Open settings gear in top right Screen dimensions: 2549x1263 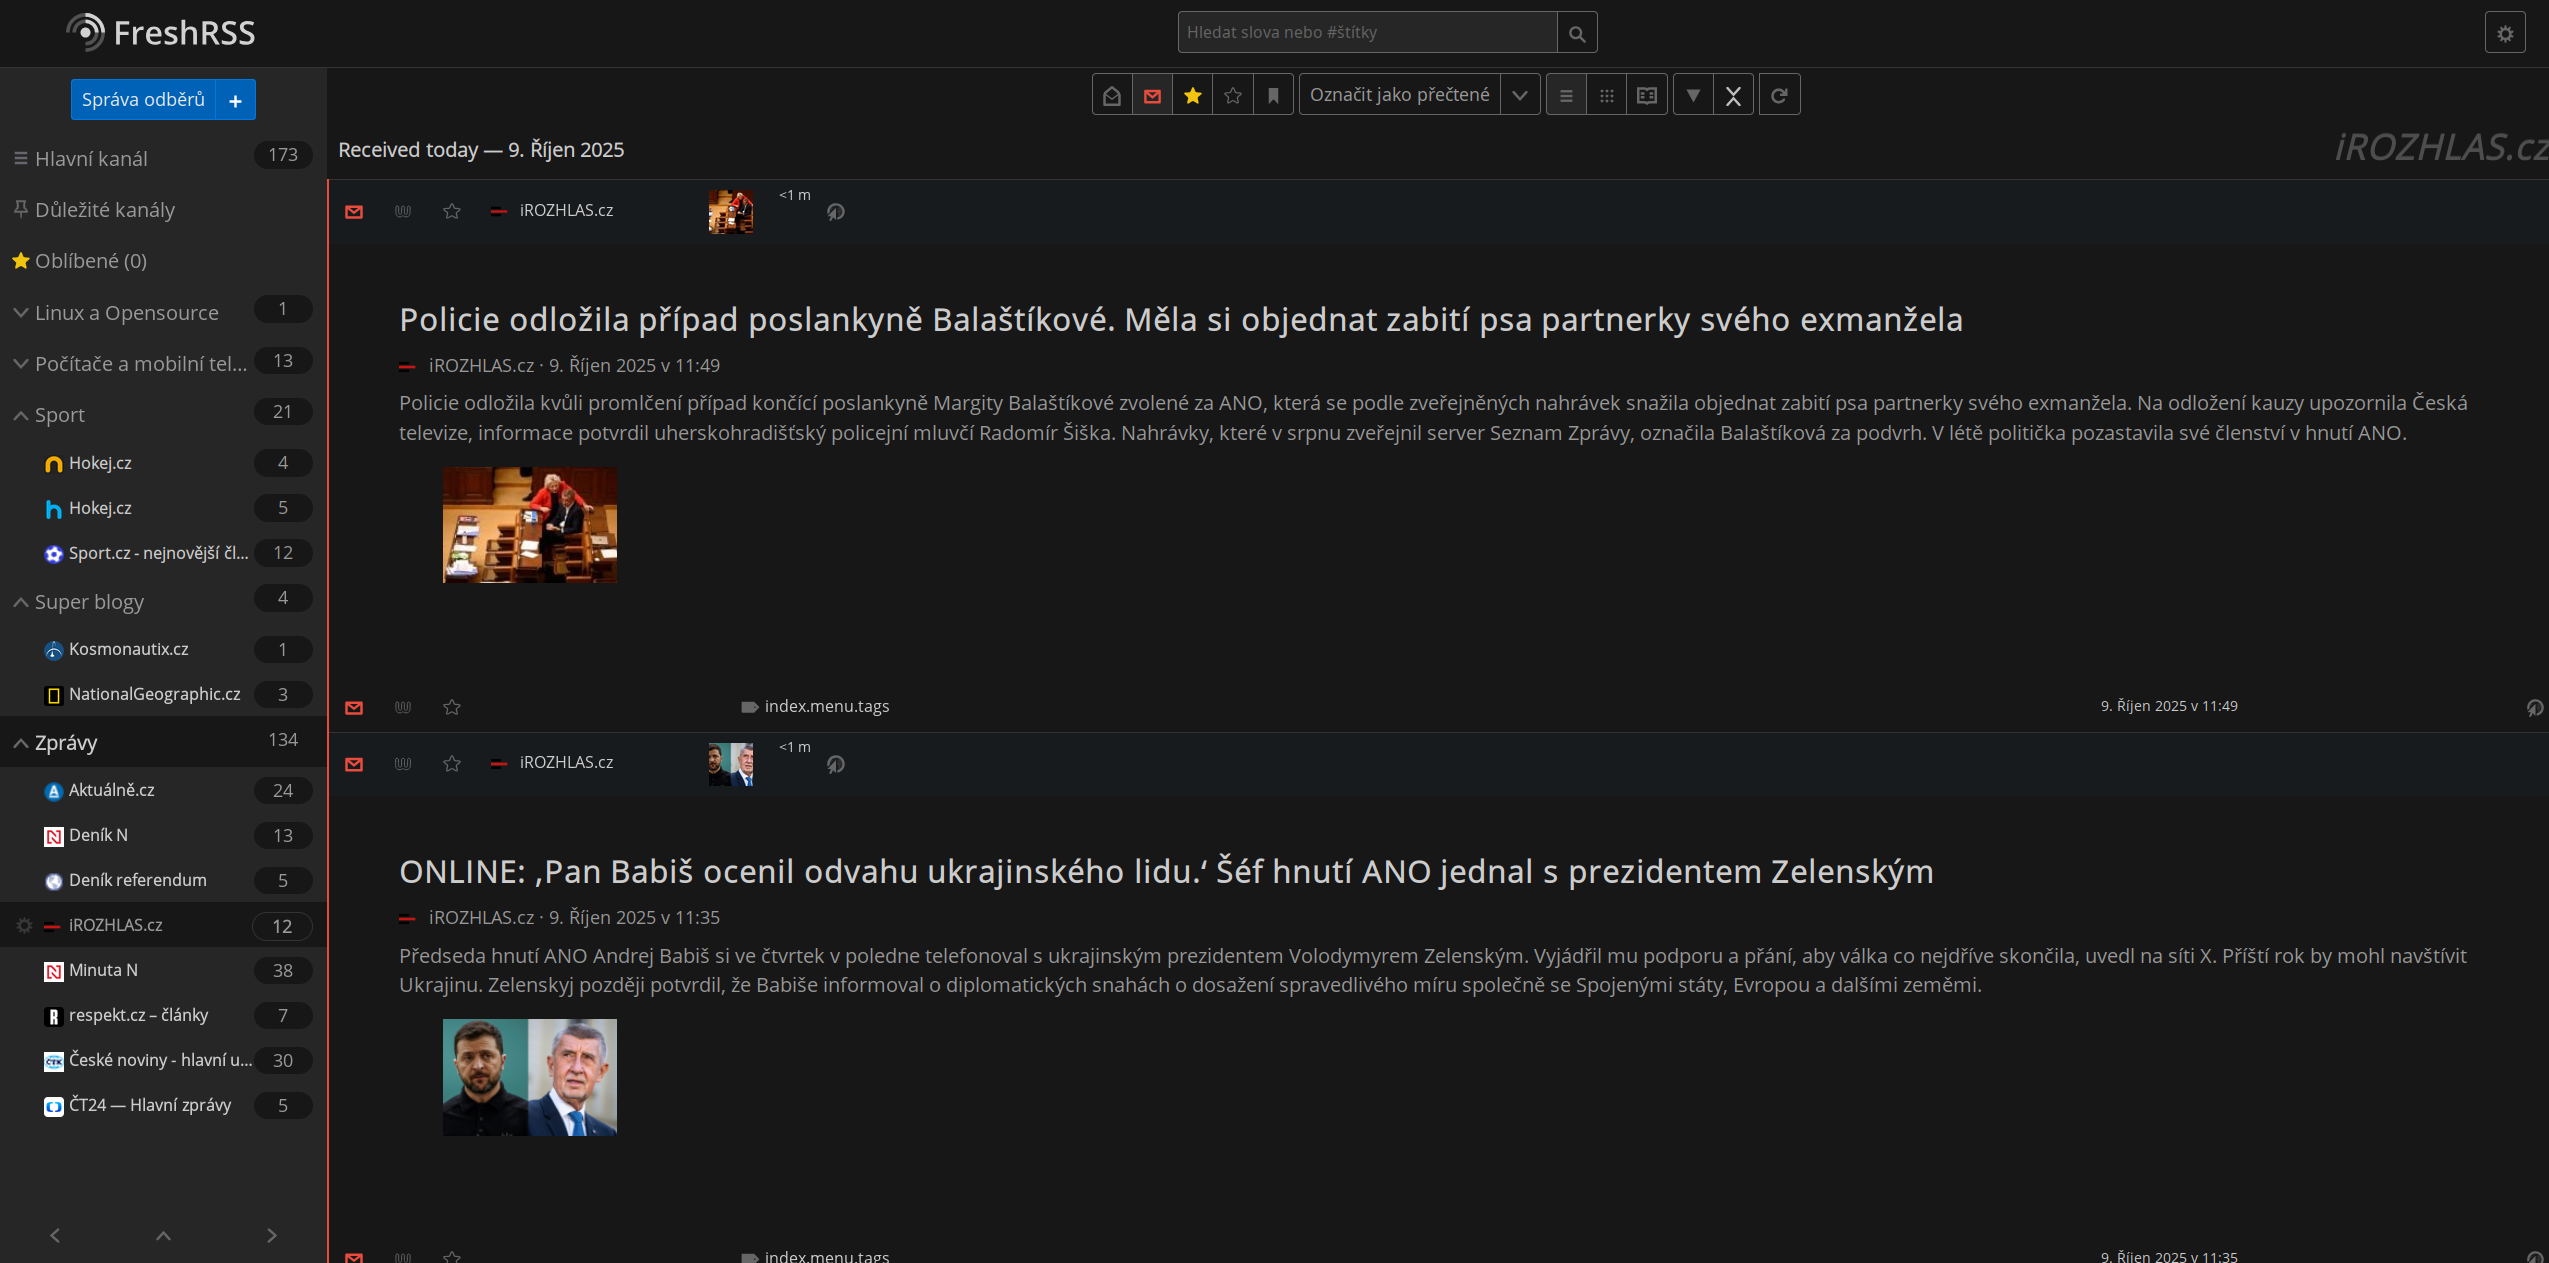point(2505,33)
